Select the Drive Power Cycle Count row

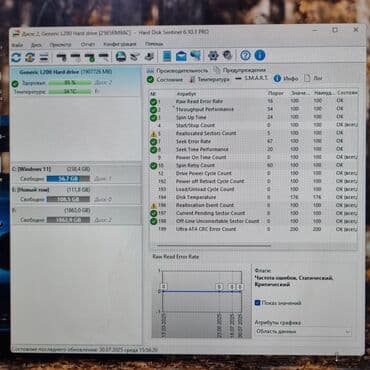(x=253, y=173)
